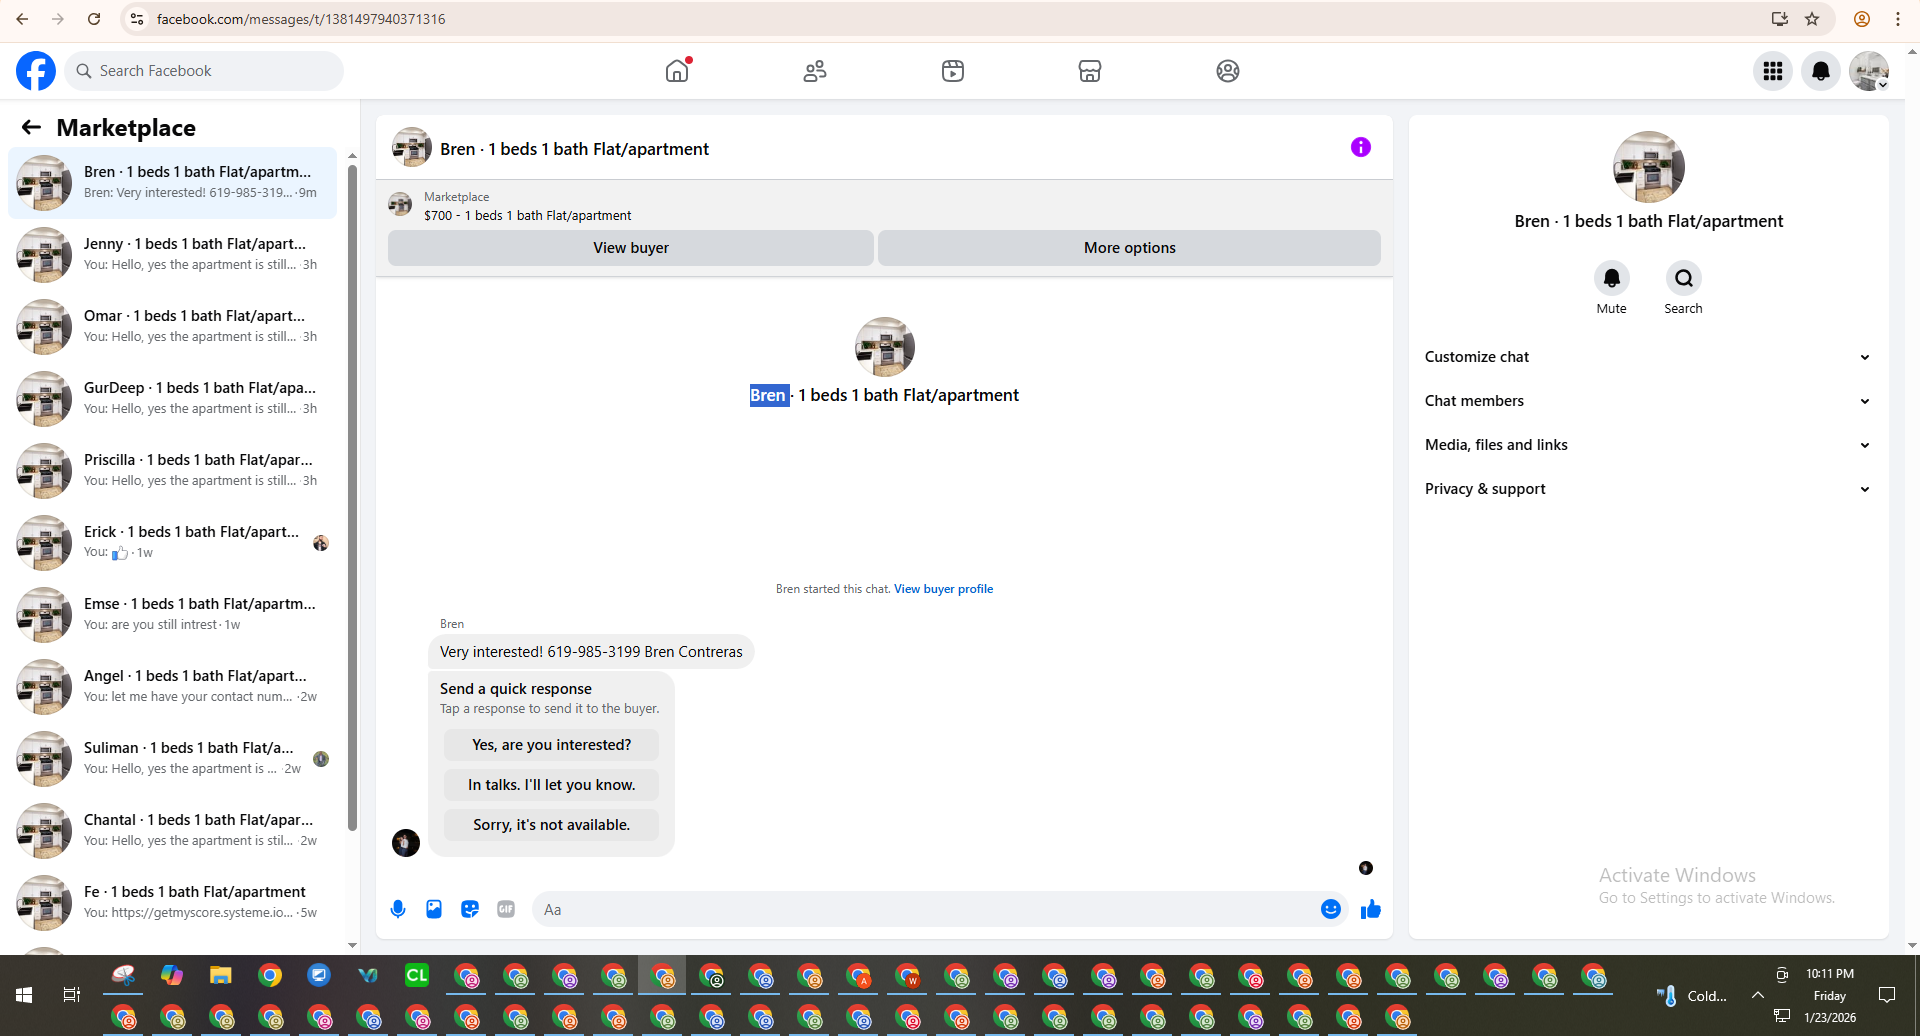Screen dimensions: 1920x1036
Task: Click sender avatar beside quick responses
Action: [x=406, y=843]
